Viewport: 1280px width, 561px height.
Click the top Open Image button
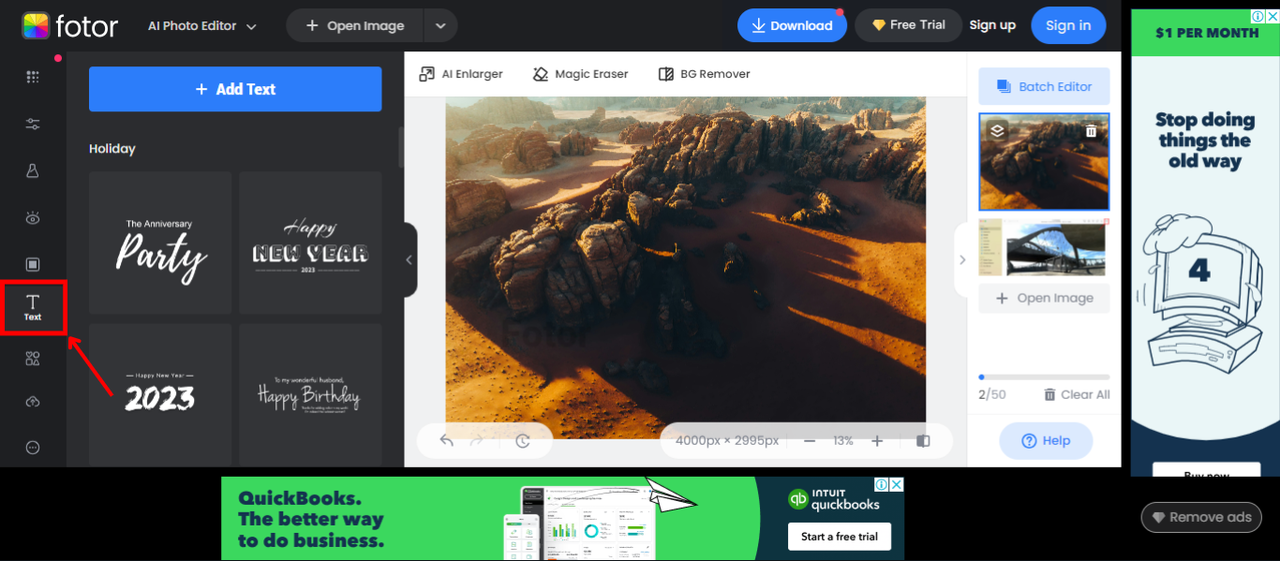[x=355, y=26]
